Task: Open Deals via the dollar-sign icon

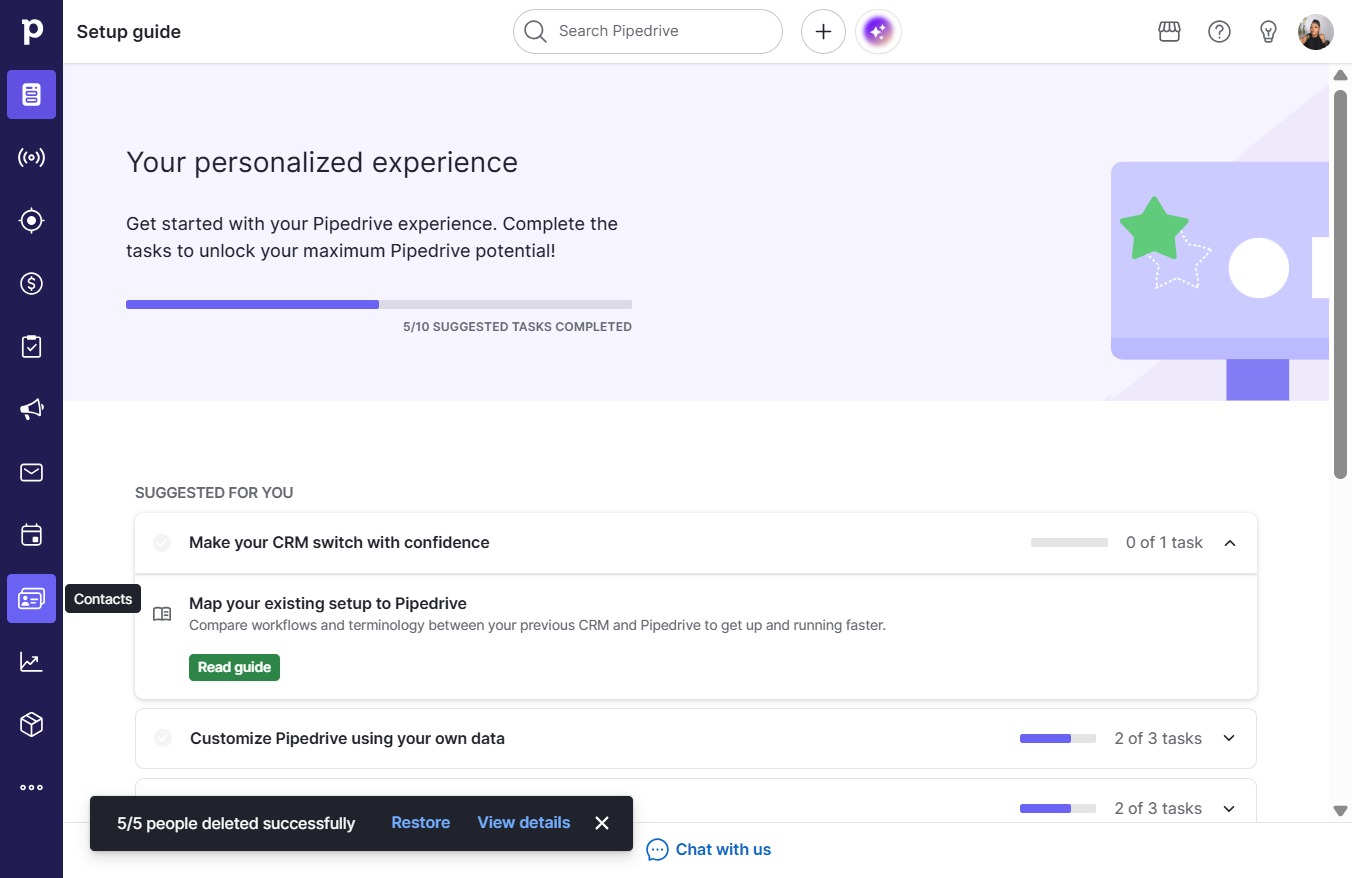Action: (x=32, y=284)
